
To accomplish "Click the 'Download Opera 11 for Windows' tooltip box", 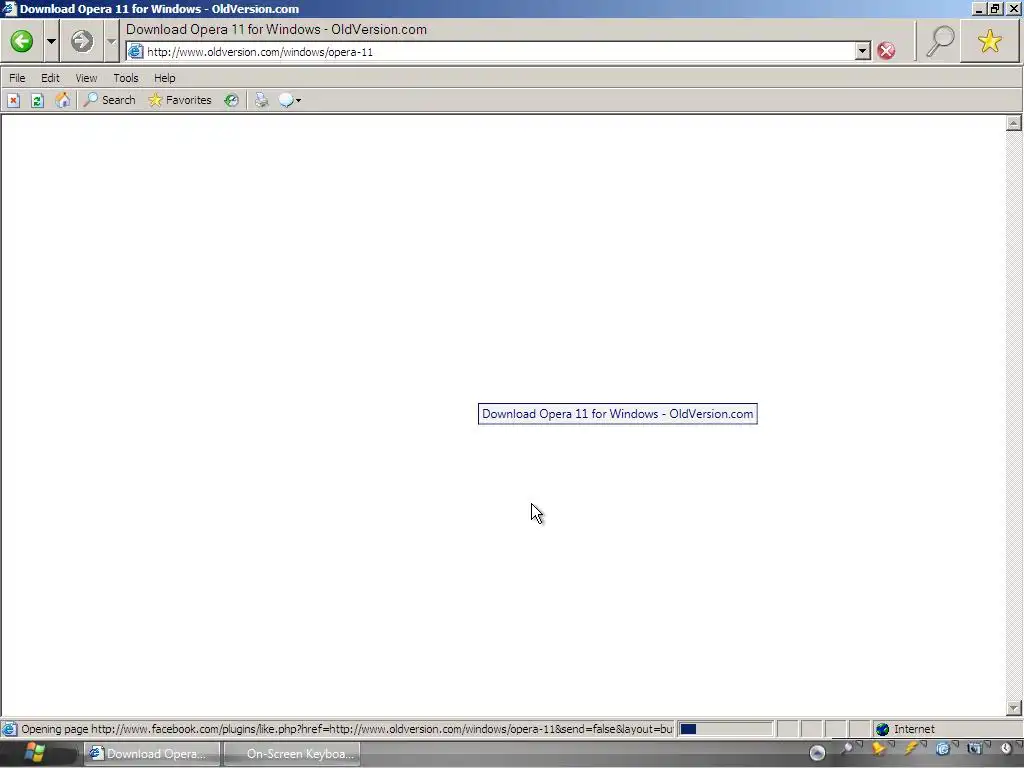I will click(x=618, y=414).
